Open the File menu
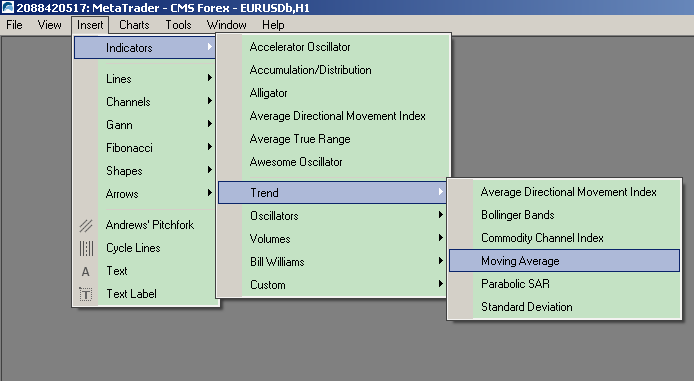The height and width of the screenshot is (381, 694). coord(14,25)
